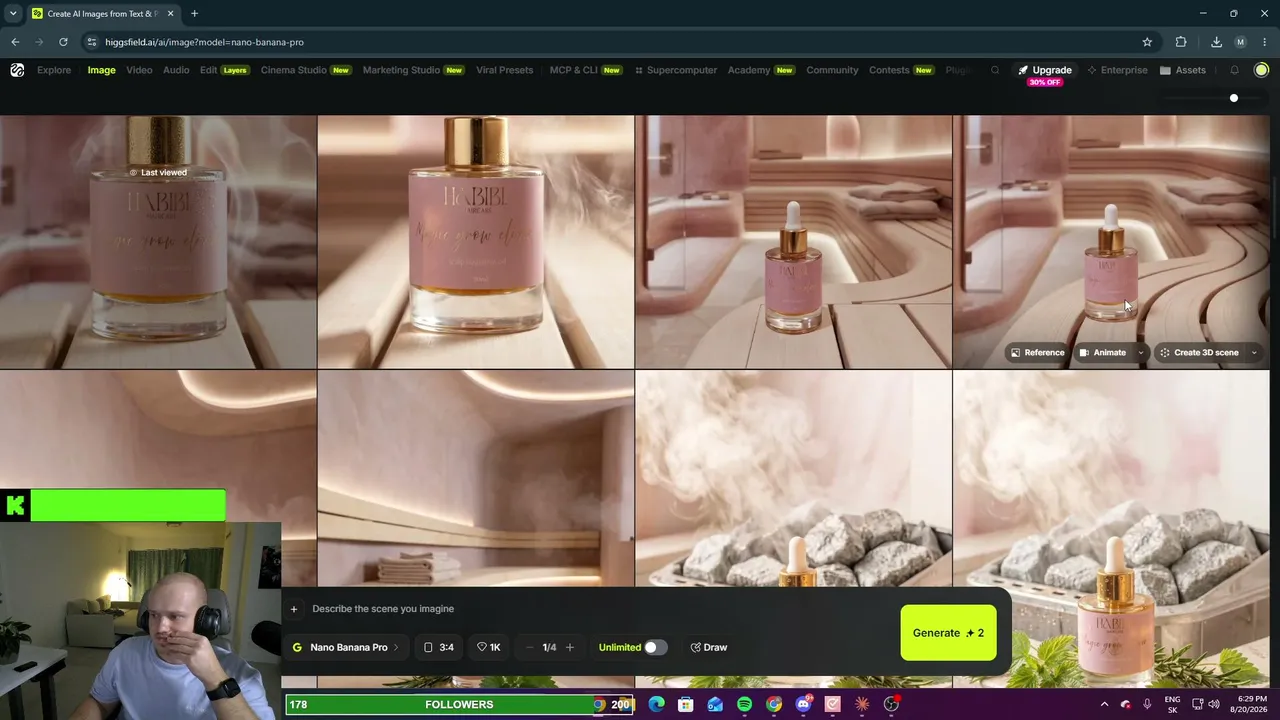Open the Supercomputer page
Image resolution: width=1280 pixels, height=720 pixels.
676,70
